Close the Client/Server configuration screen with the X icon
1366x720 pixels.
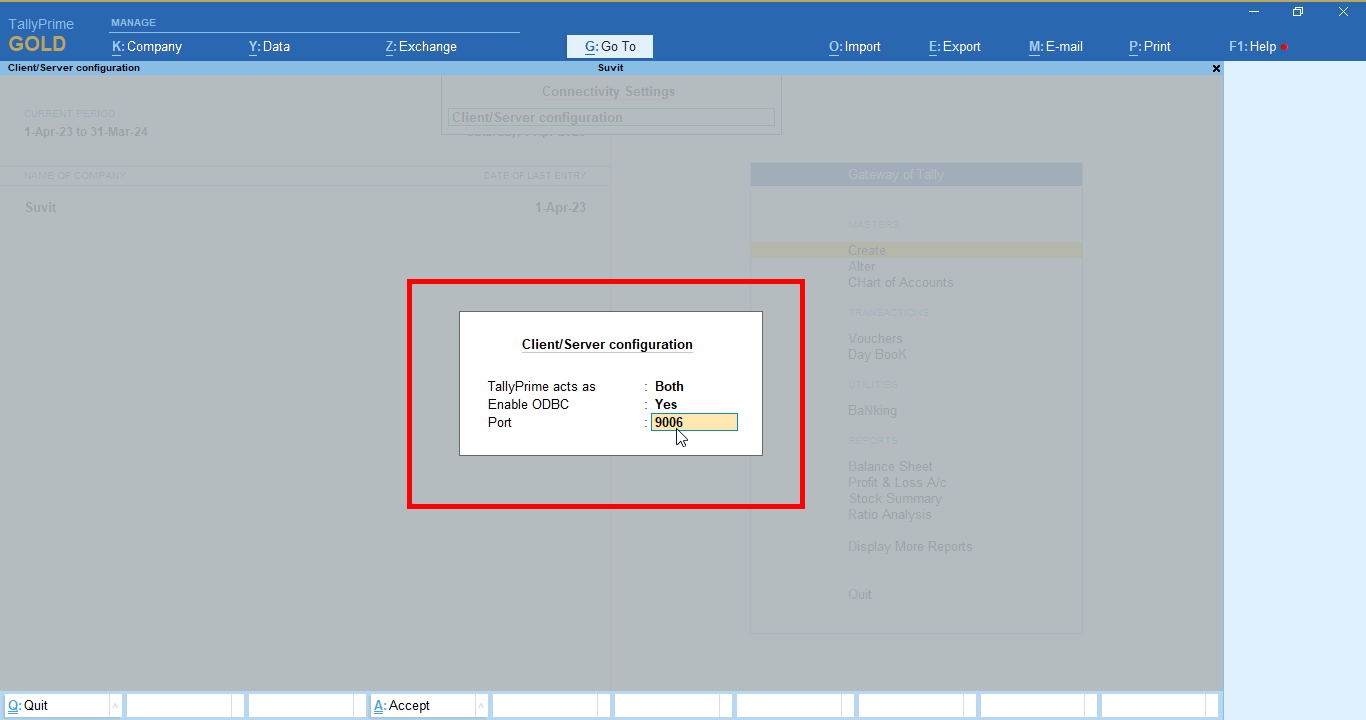(1216, 68)
